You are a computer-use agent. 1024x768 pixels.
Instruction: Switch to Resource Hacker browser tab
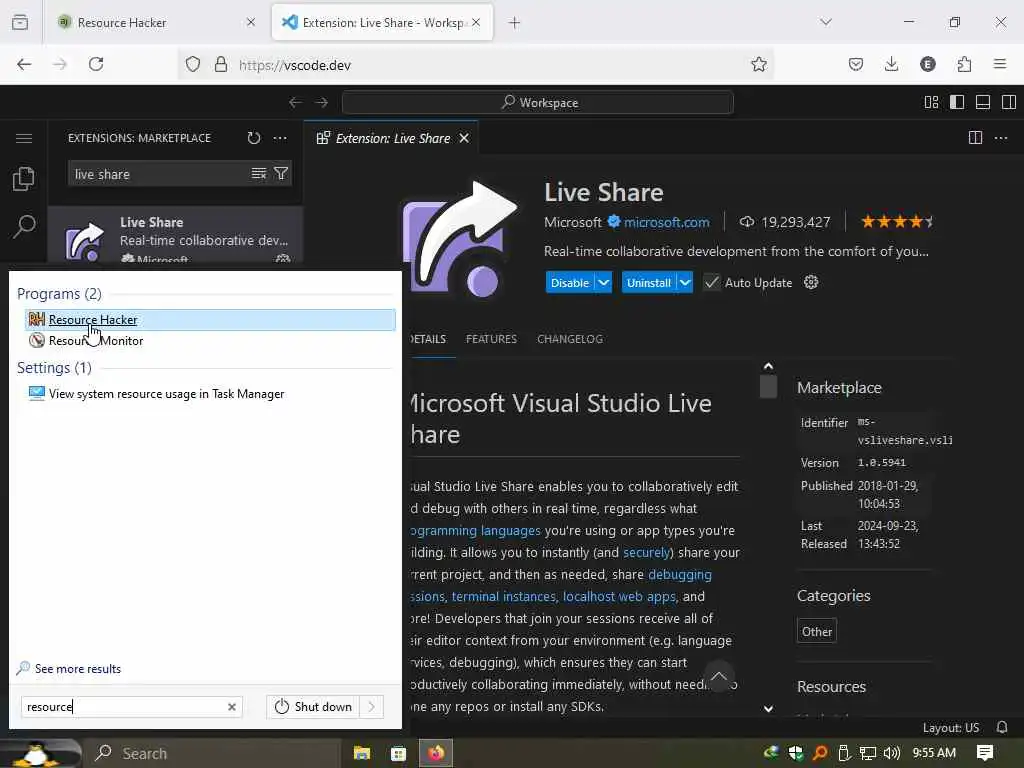coord(157,22)
